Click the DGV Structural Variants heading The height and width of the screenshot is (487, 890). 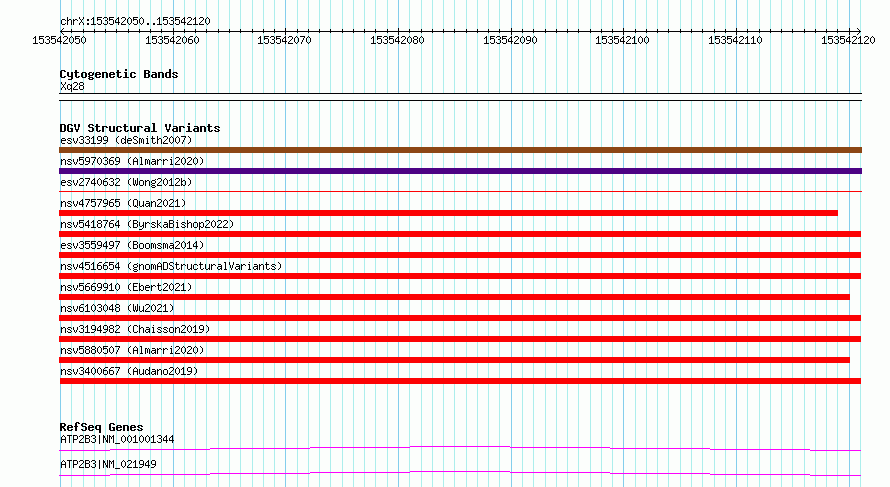140,128
